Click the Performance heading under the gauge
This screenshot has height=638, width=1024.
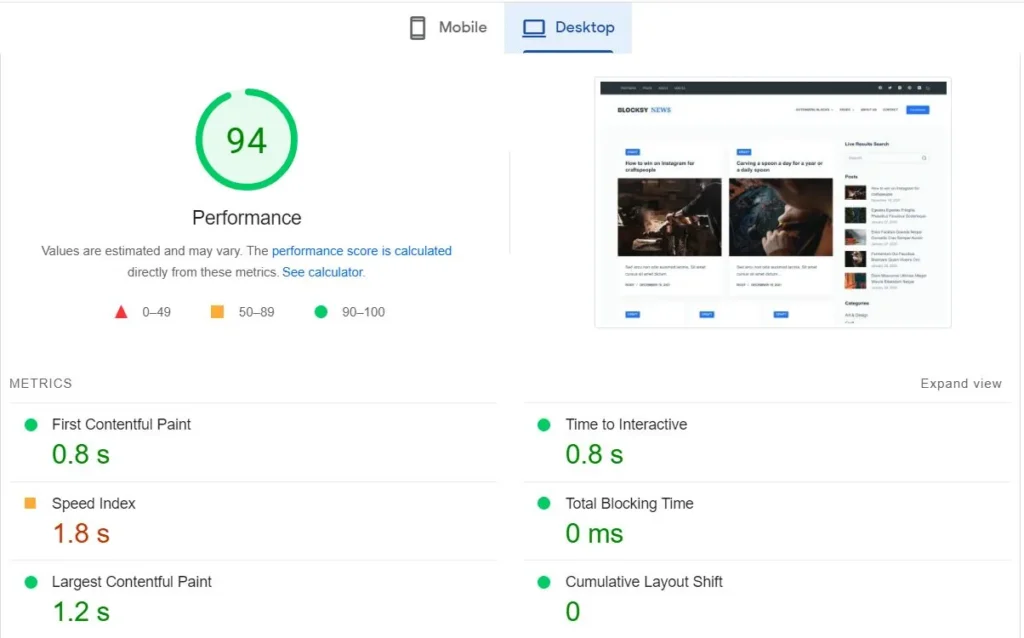pos(247,218)
